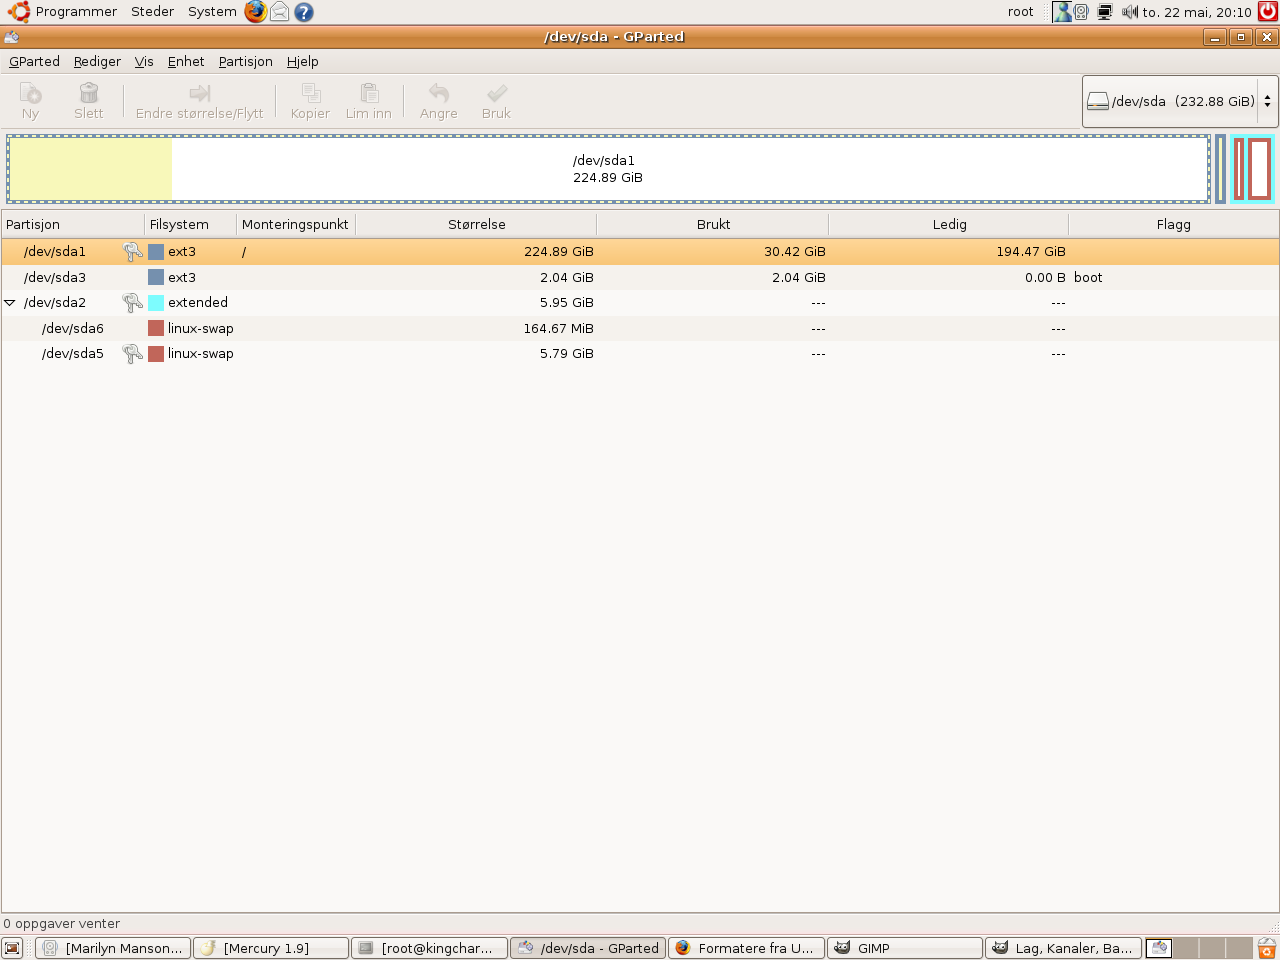Select the thin sda3 bar in the disk map
The image size is (1280, 960).
[x=1220, y=169]
